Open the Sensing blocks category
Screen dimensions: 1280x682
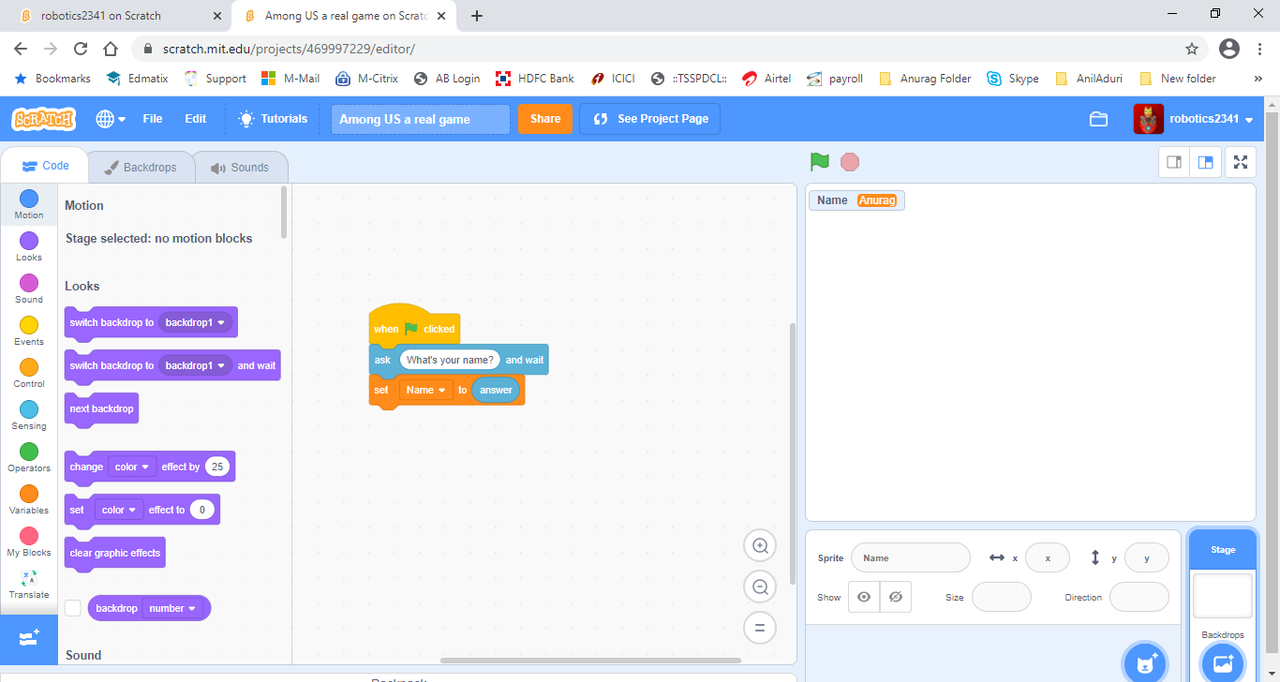tap(29, 415)
